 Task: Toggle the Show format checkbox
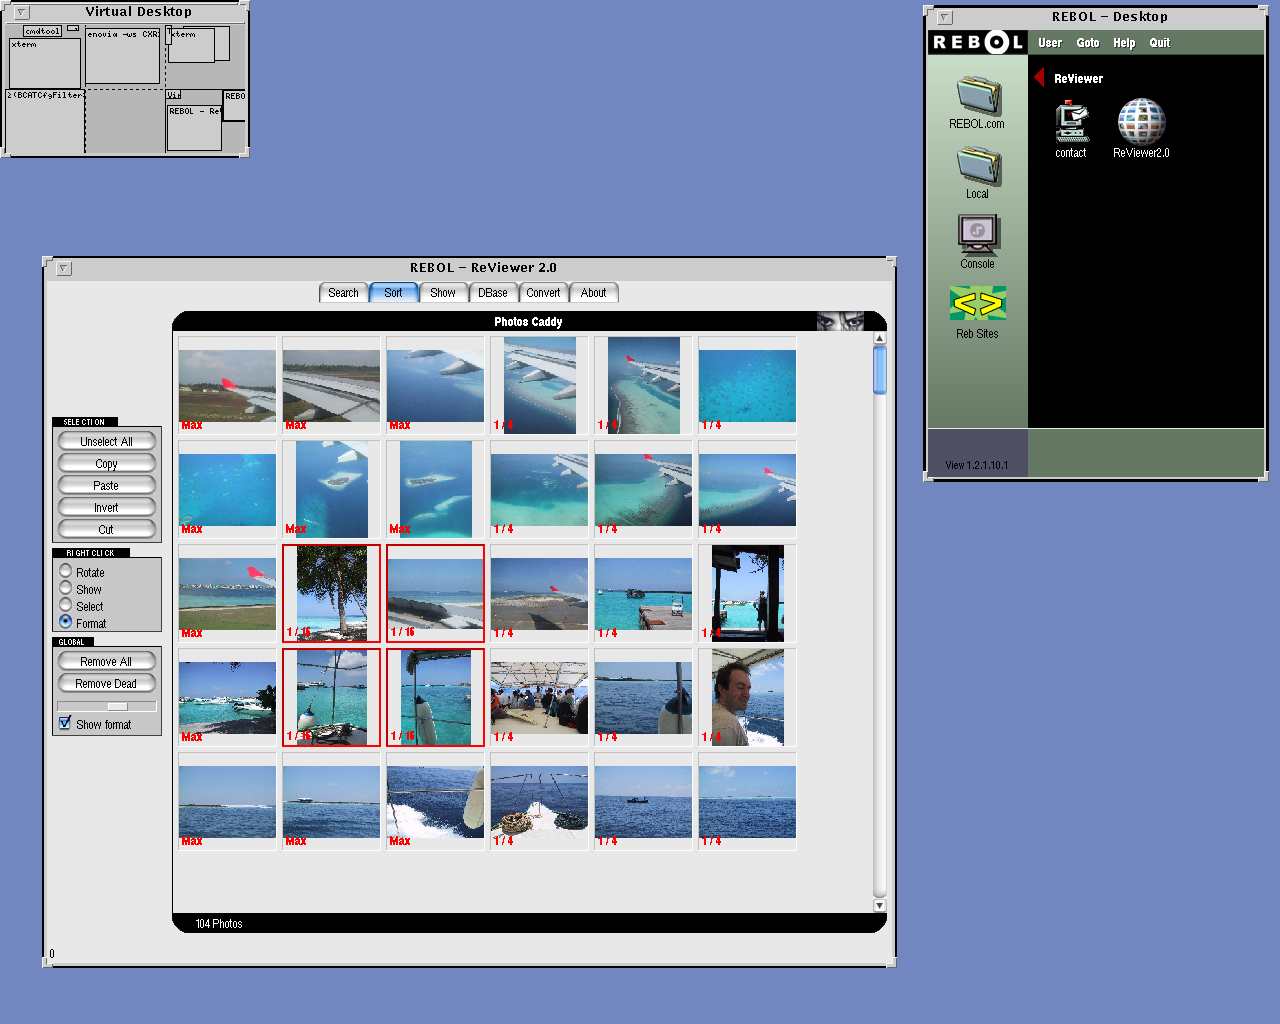coord(65,723)
